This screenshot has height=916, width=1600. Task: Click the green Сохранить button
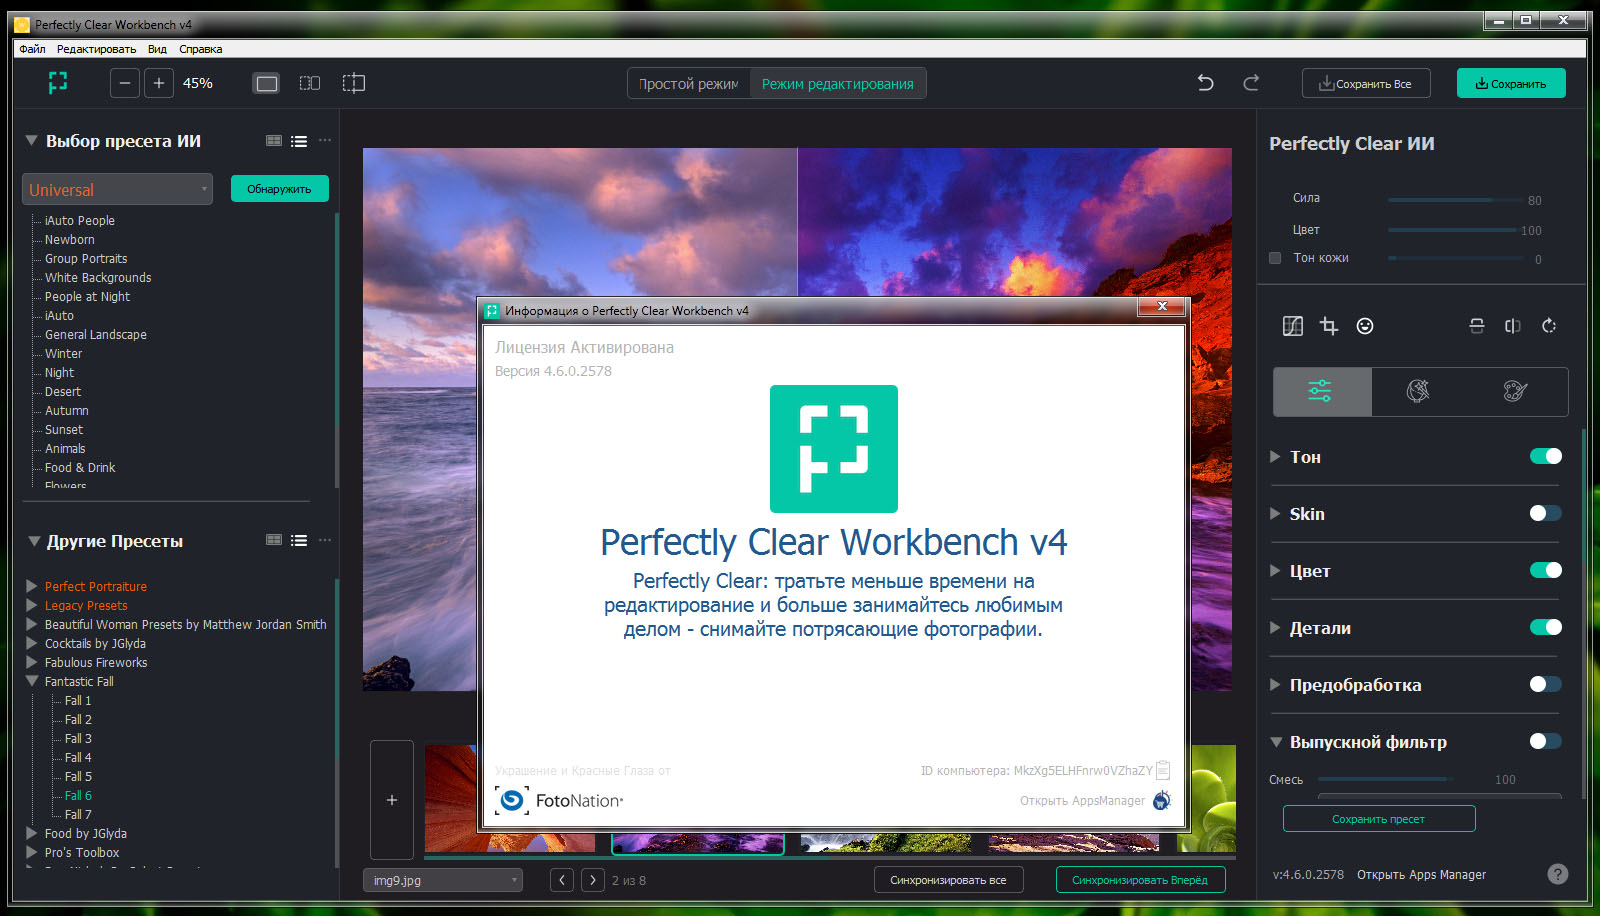coord(1511,83)
